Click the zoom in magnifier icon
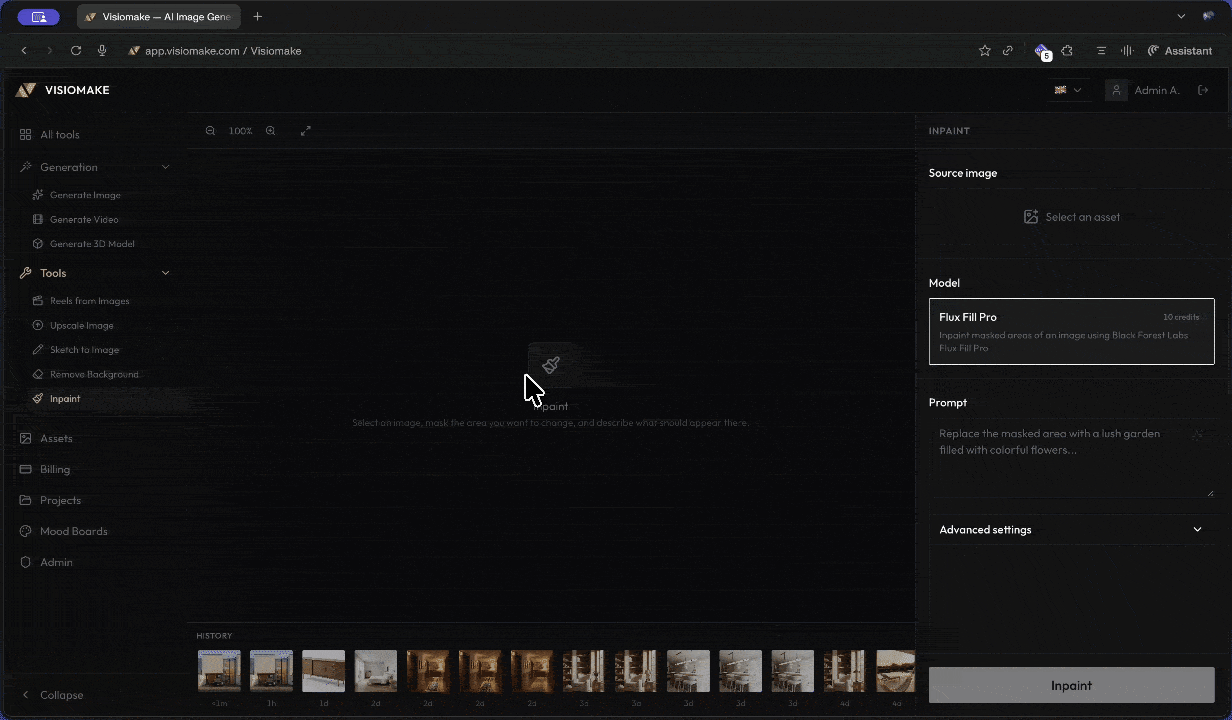This screenshot has height=720, width=1232. pyautogui.click(x=270, y=130)
